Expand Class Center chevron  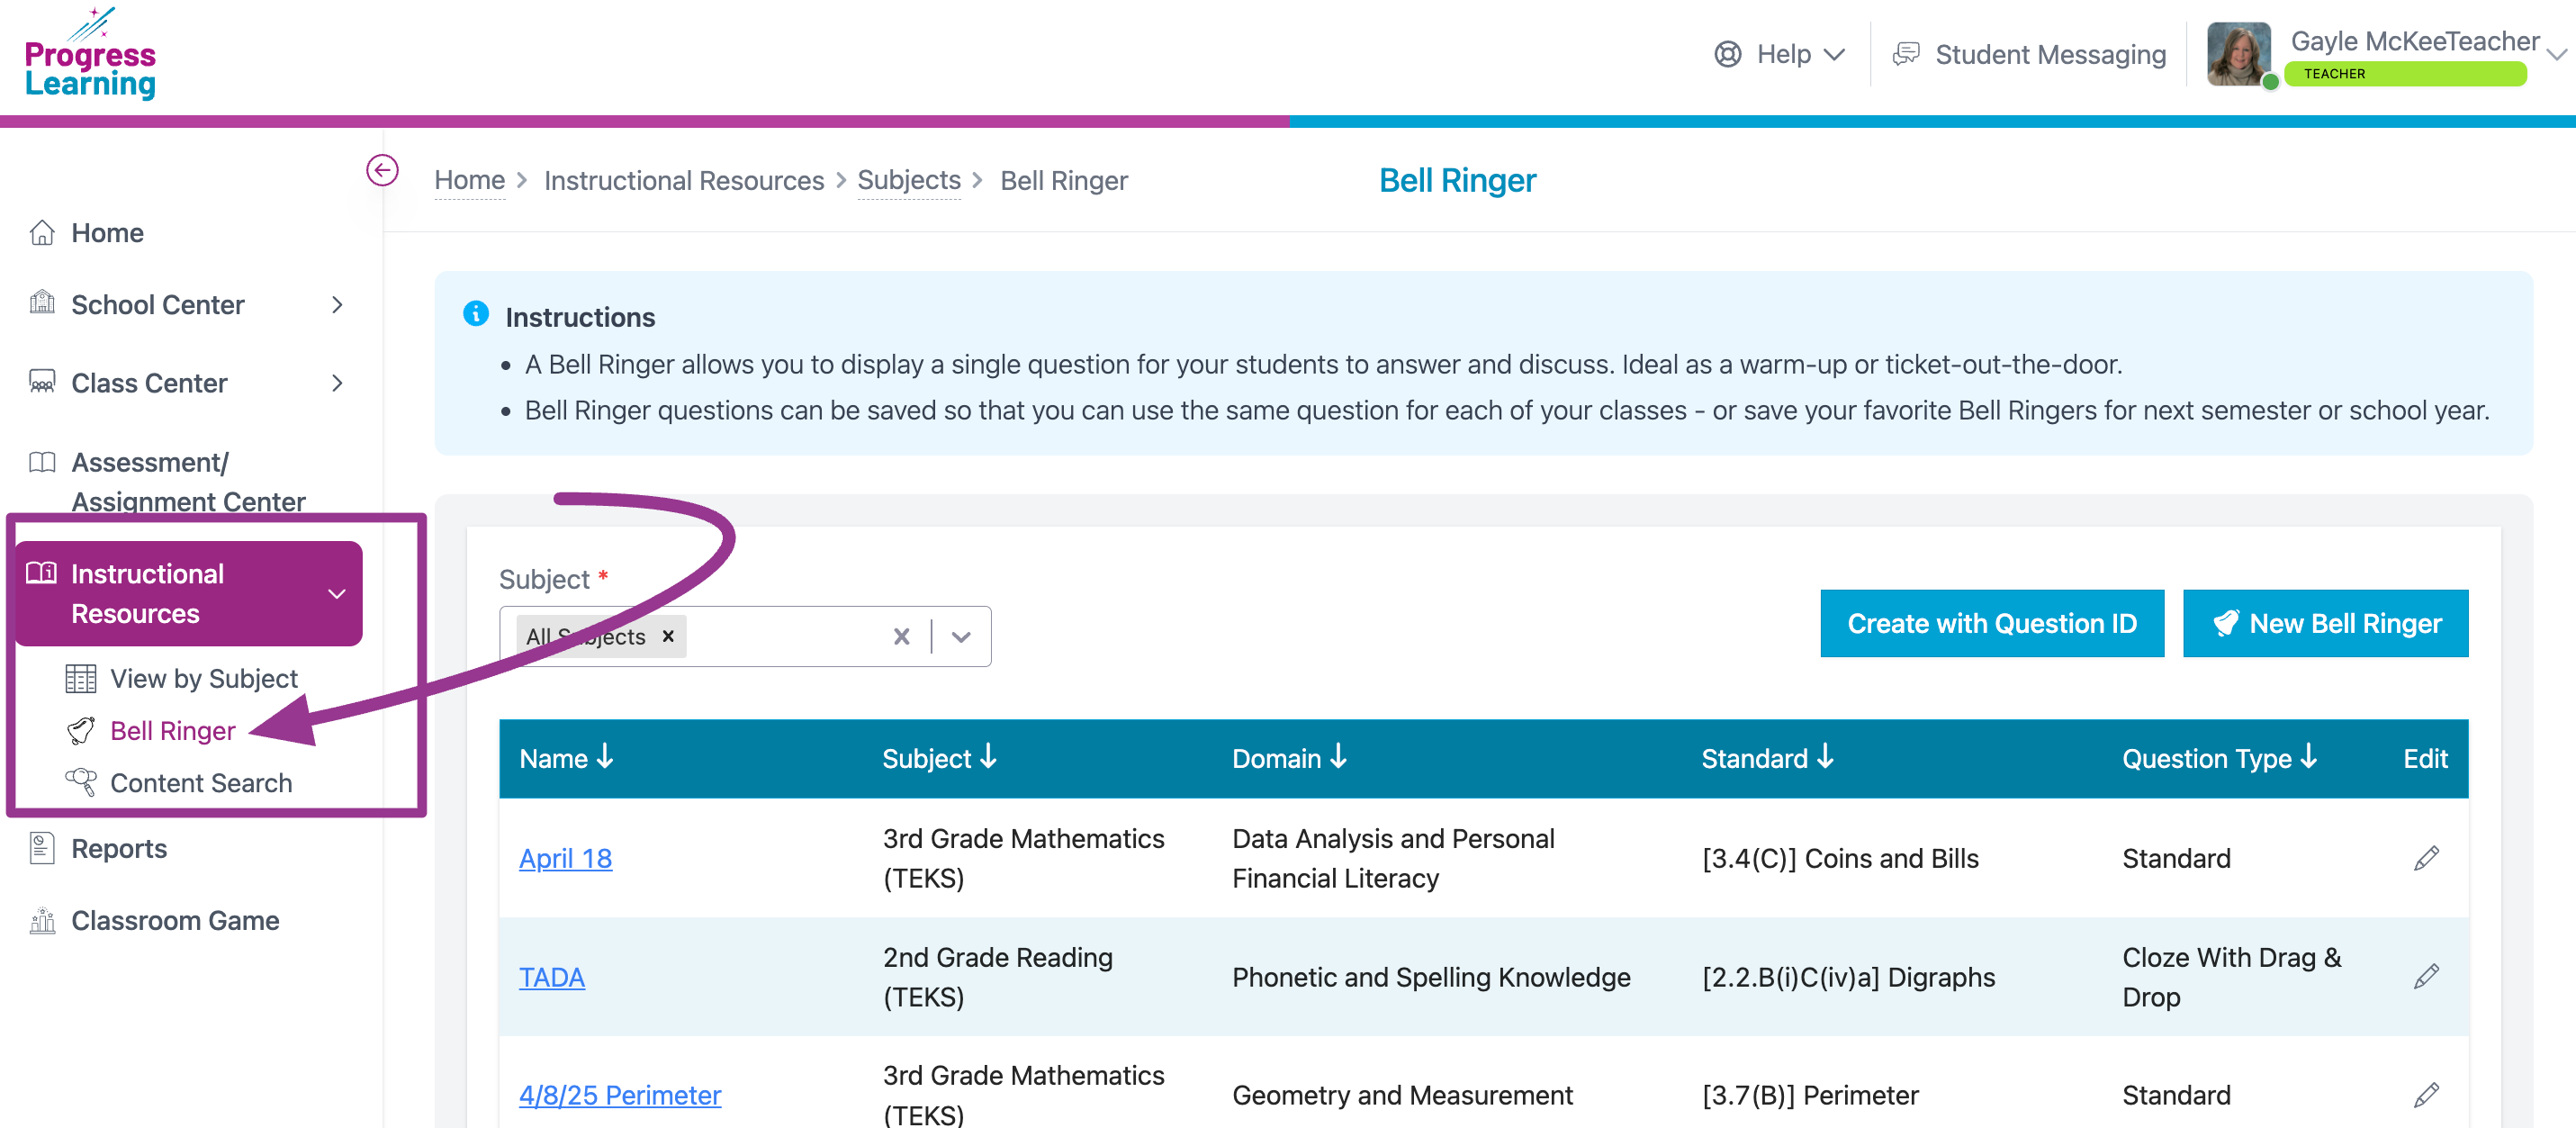337,383
